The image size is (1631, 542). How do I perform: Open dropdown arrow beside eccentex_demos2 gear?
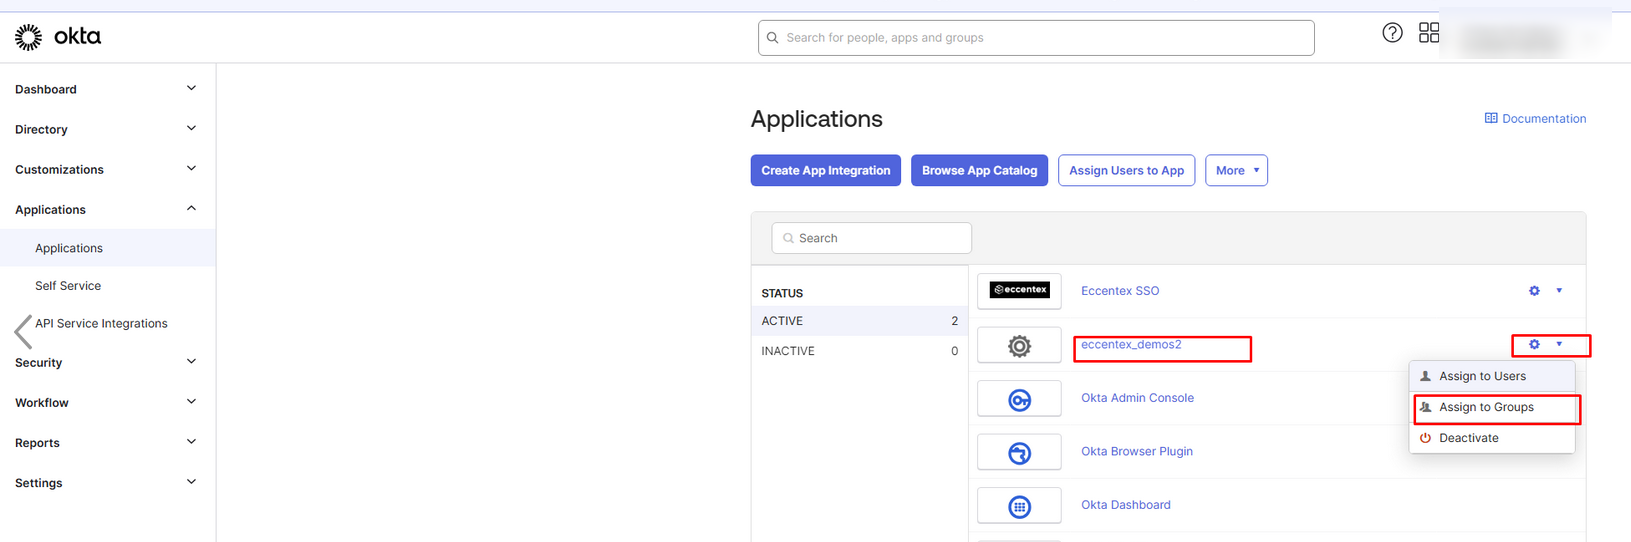click(x=1559, y=344)
